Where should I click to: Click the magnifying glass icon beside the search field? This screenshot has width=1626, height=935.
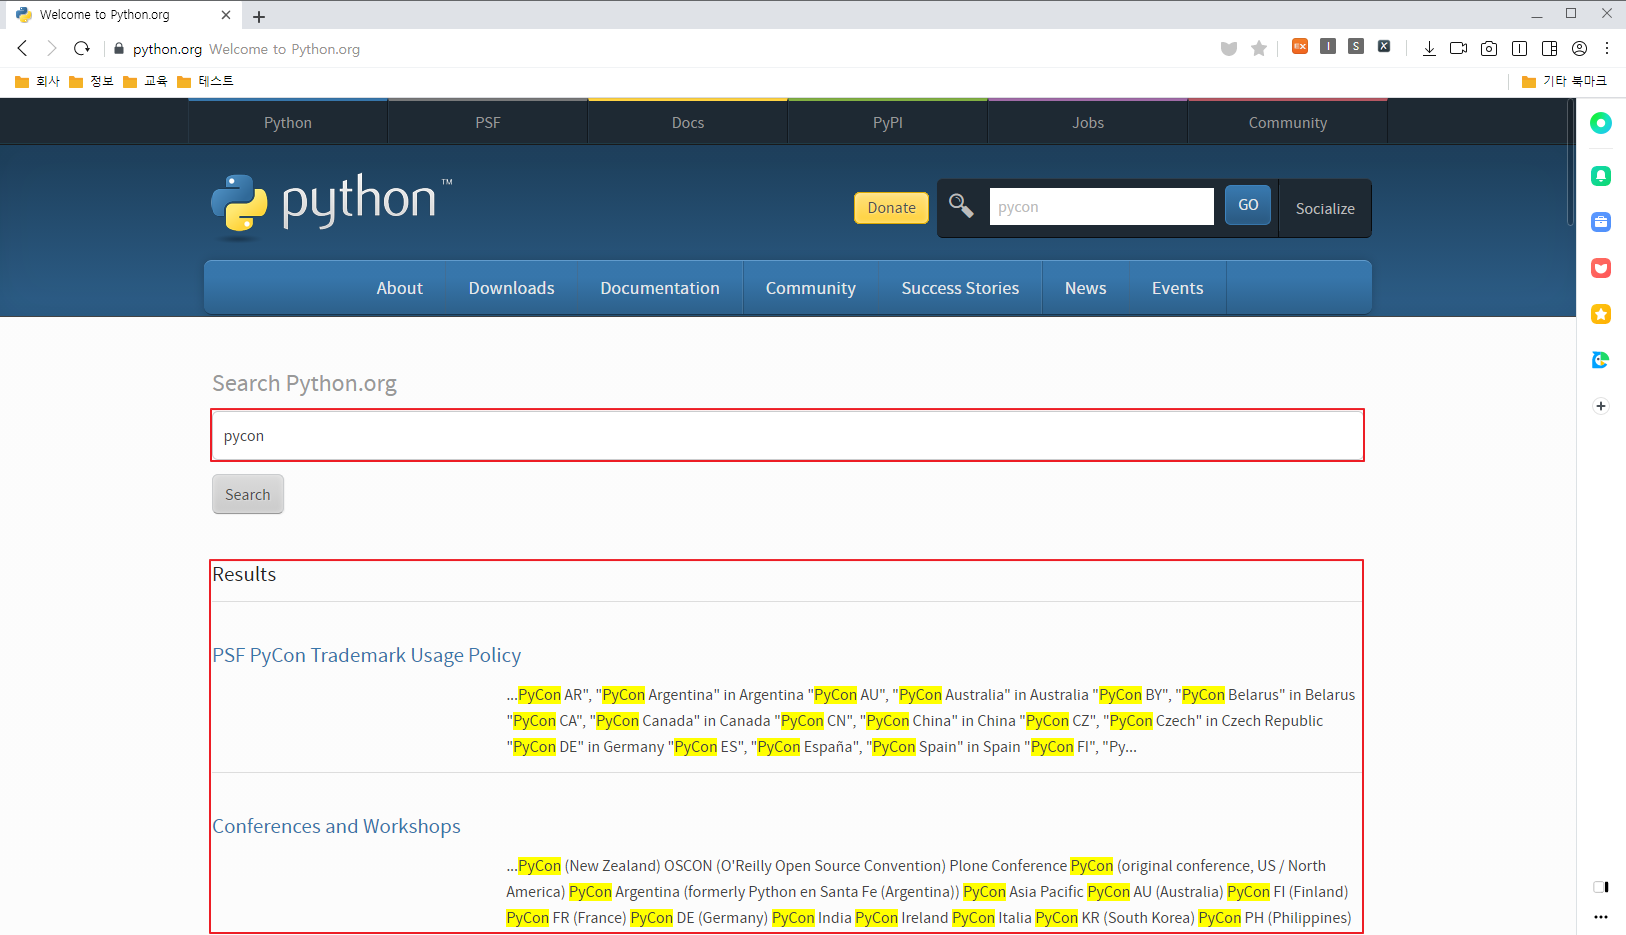tap(961, 205)
